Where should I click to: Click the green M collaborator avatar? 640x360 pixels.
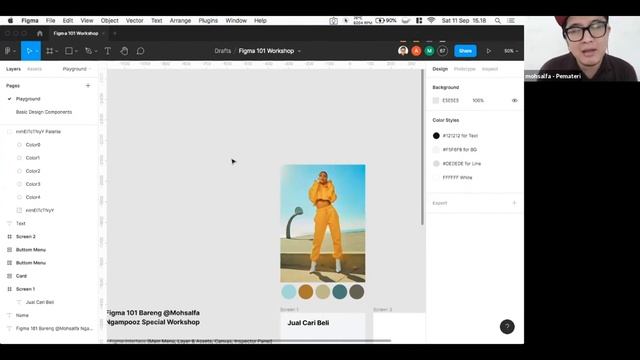[x=429, y=51]
